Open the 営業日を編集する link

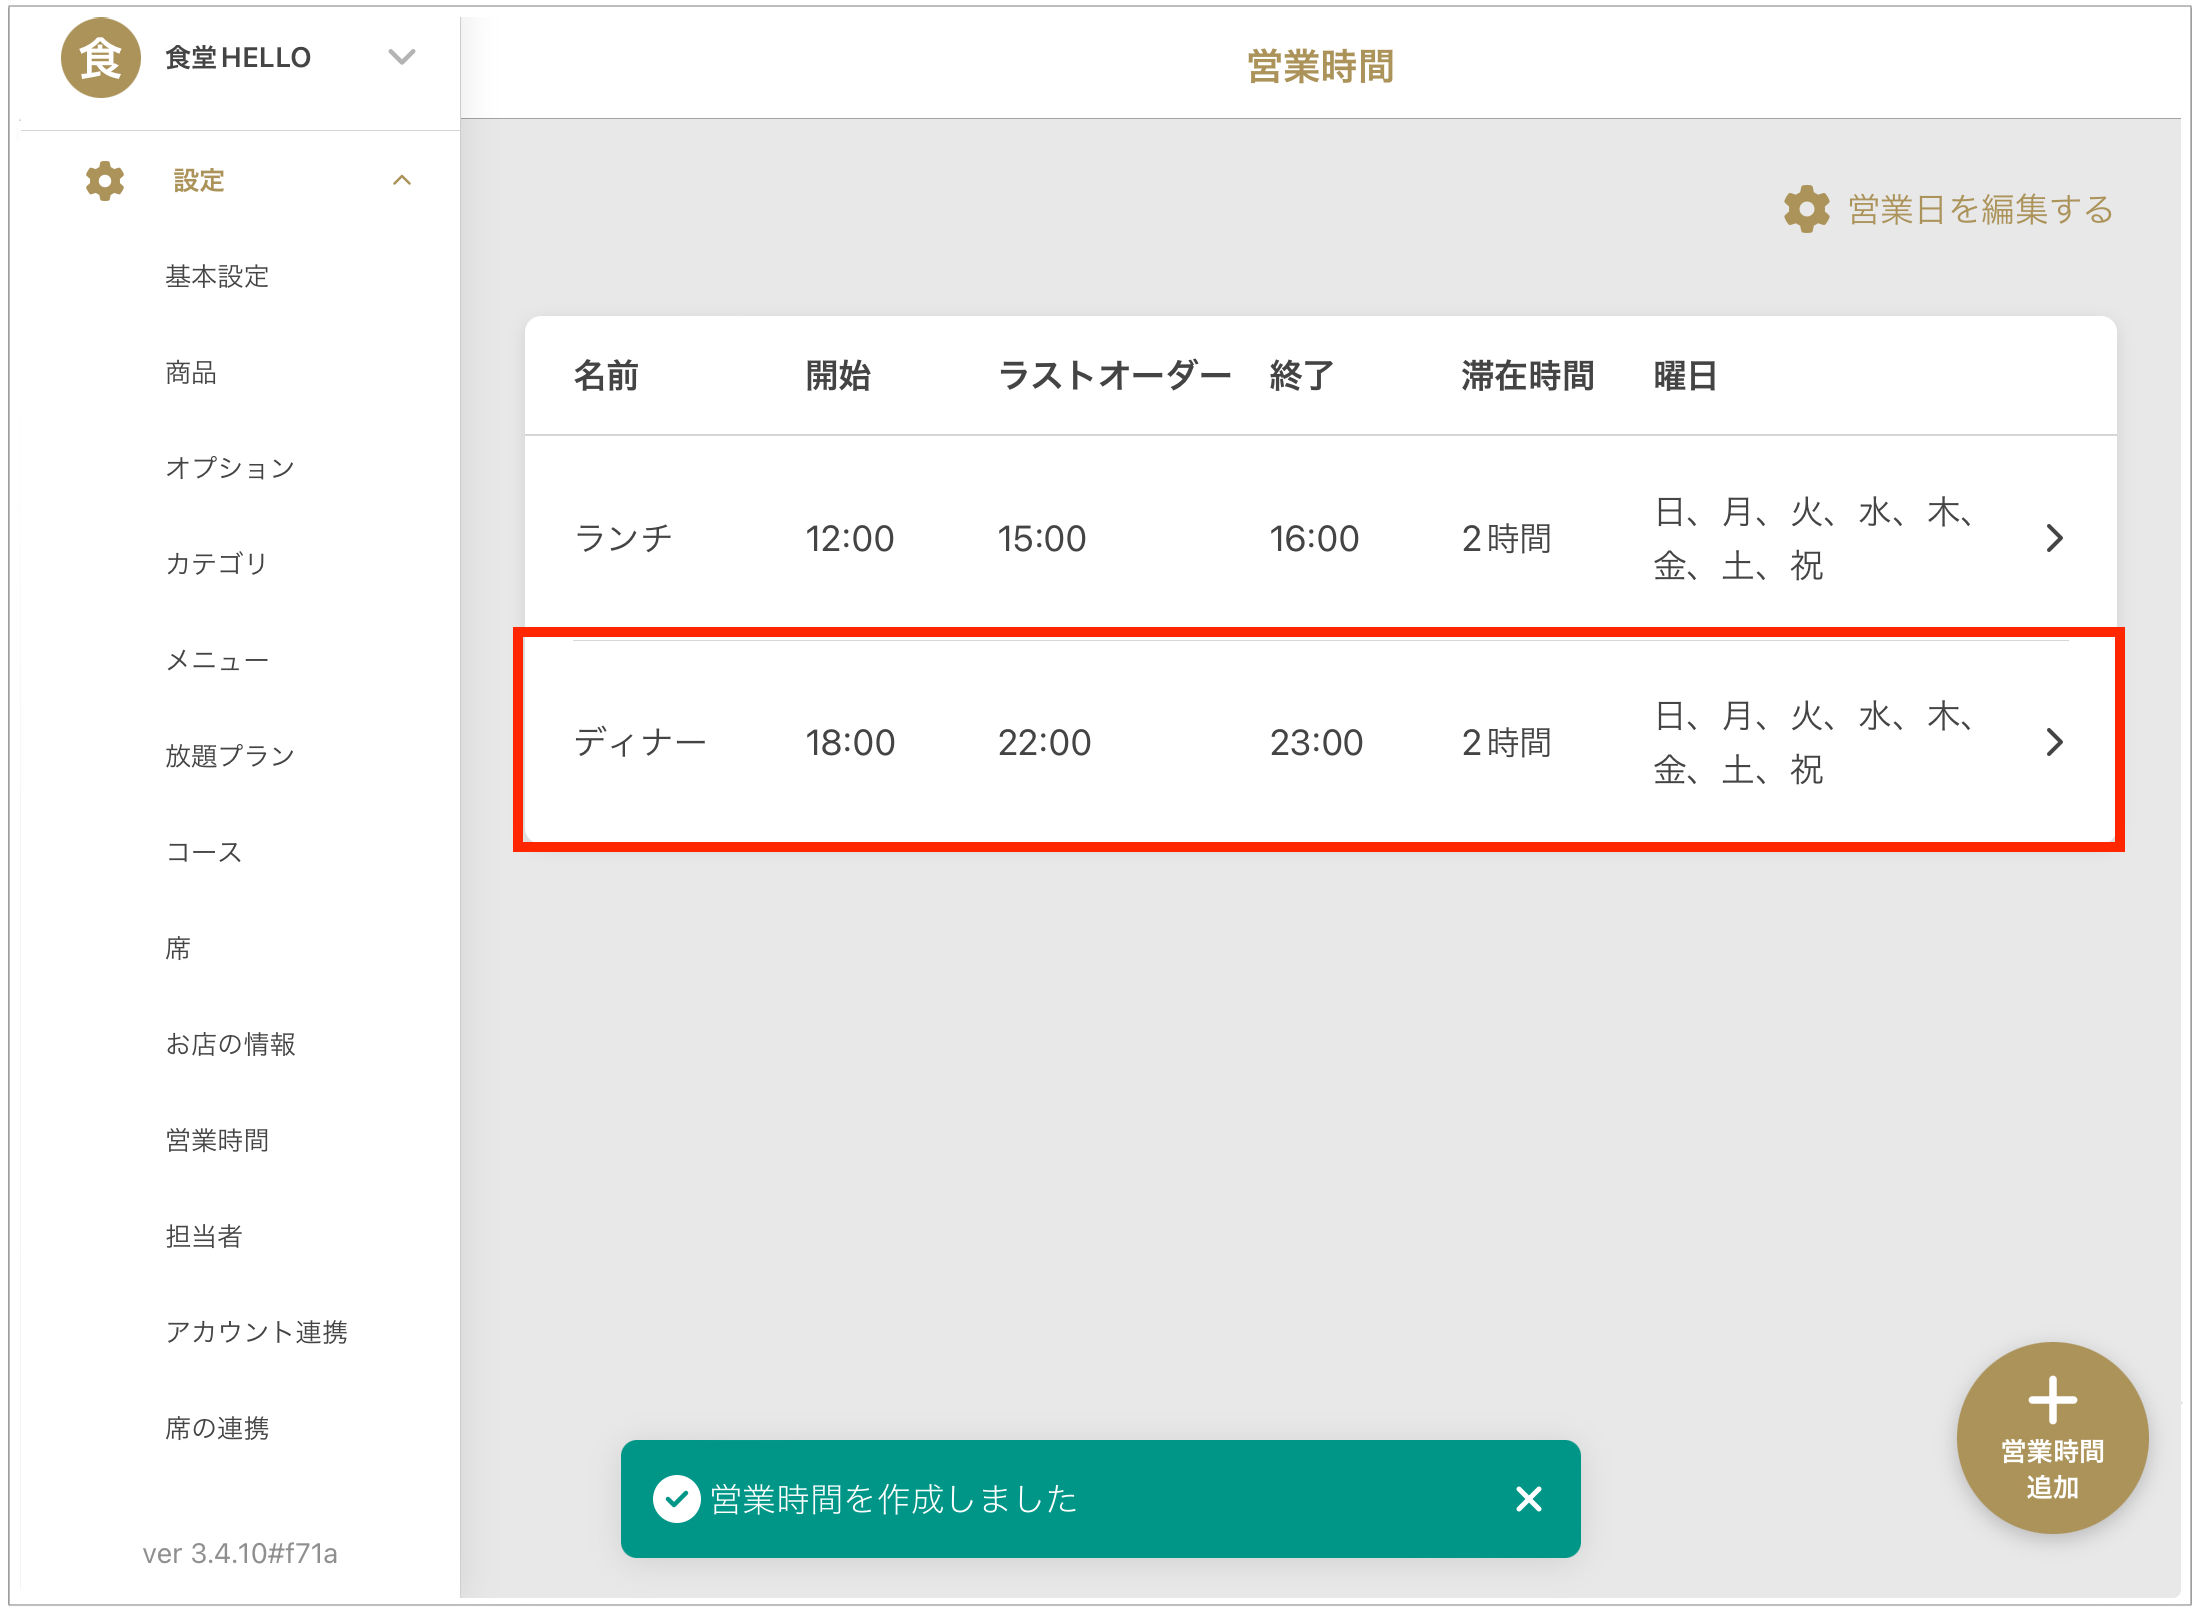[1979, 210]
